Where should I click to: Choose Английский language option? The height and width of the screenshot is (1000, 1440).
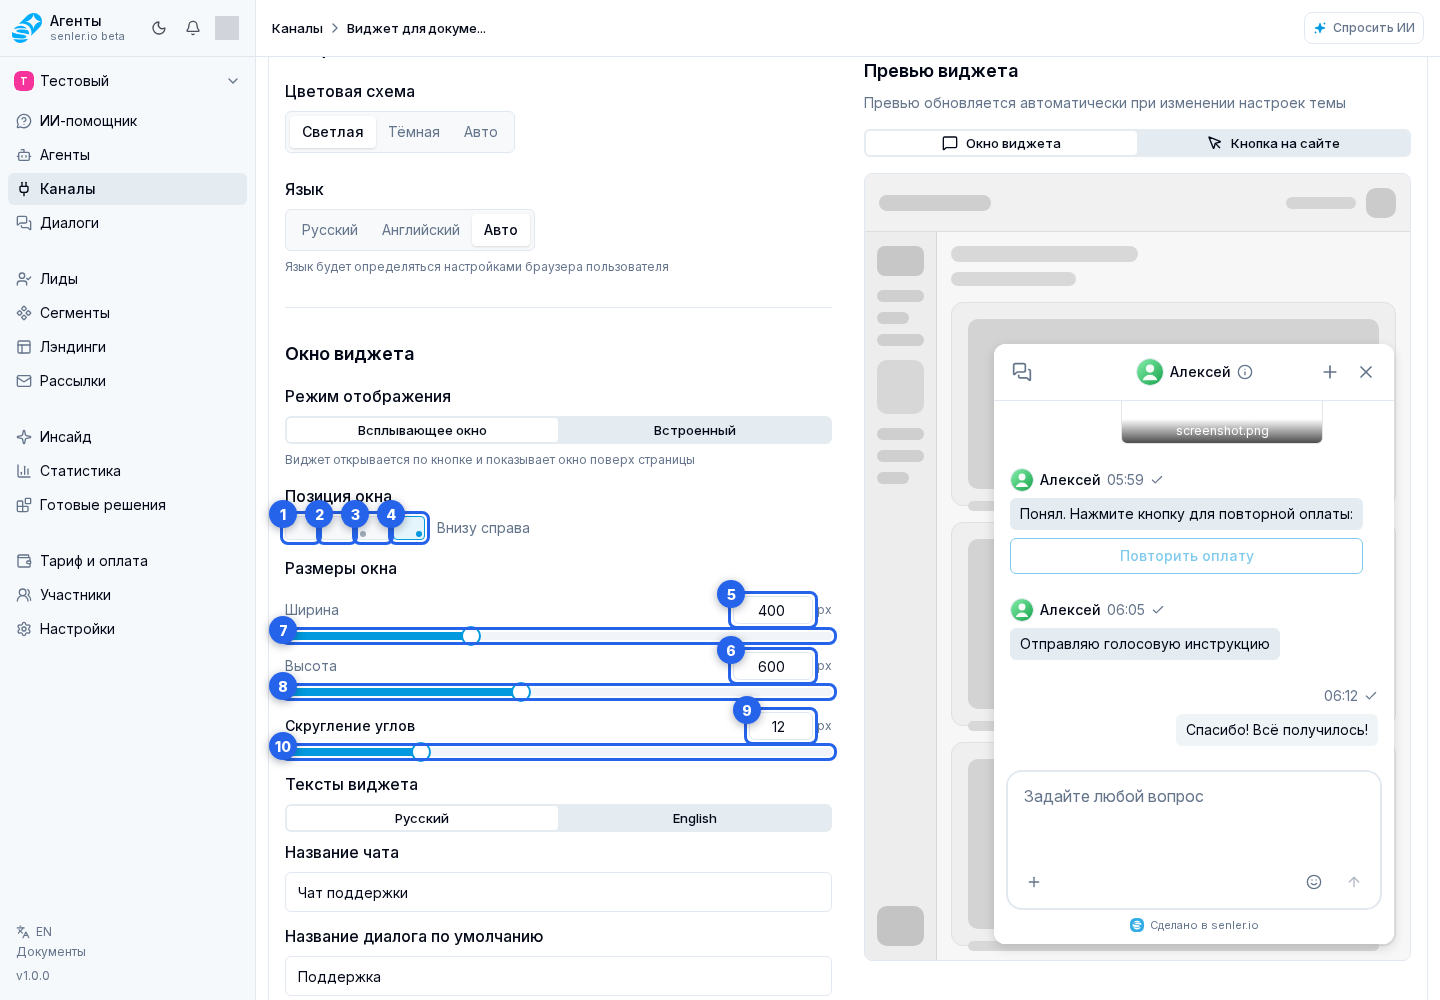421,230
